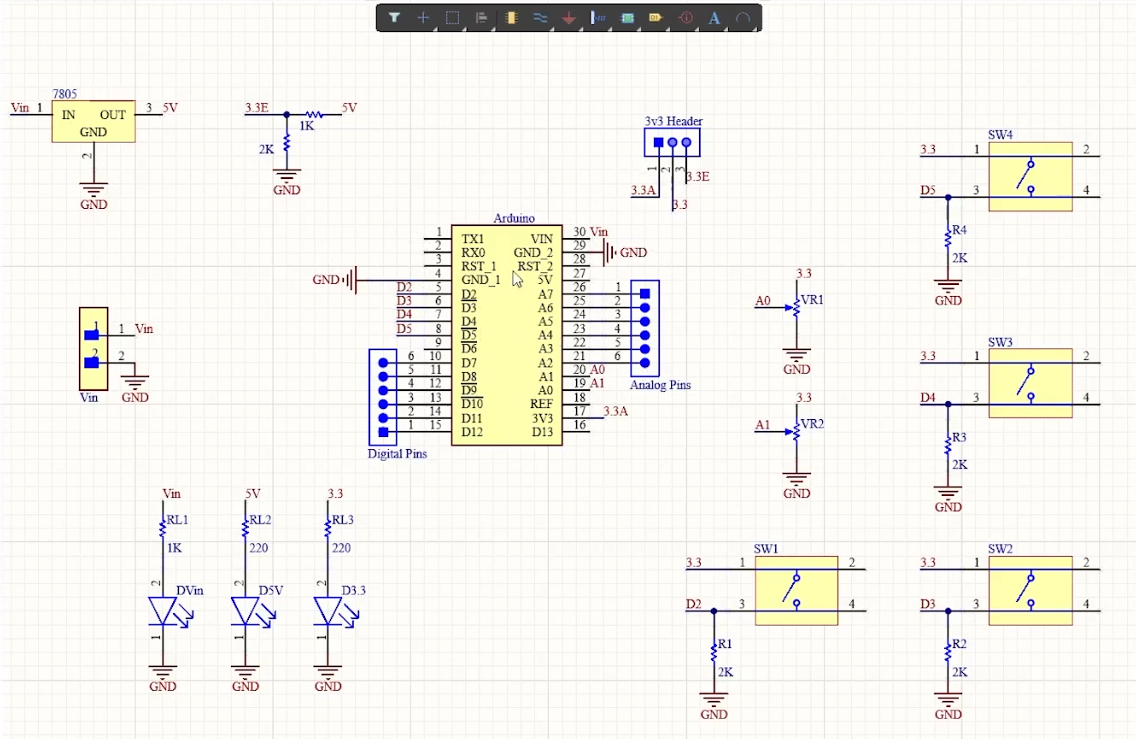Screen dimensions: 1136x739
Task: Click the green IC part placement icon
Action: [x=627, y=17]
